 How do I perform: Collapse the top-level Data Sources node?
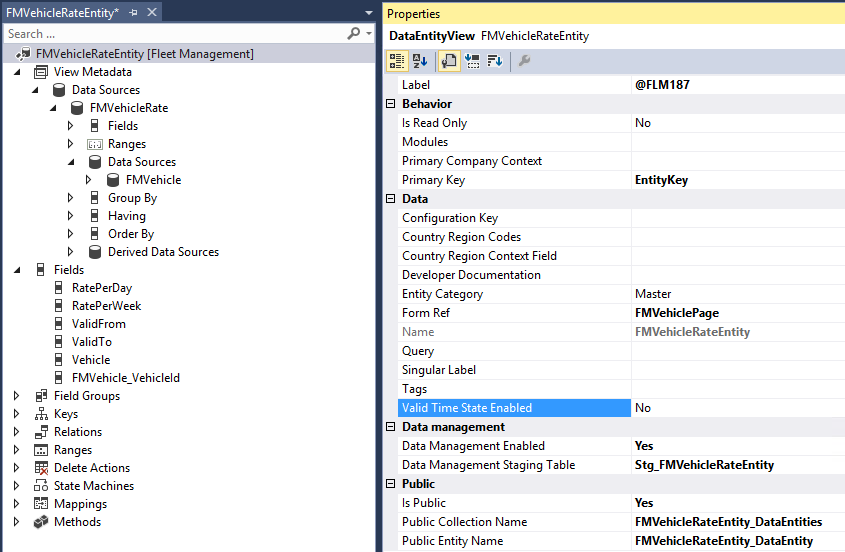[x=36, y=90]
